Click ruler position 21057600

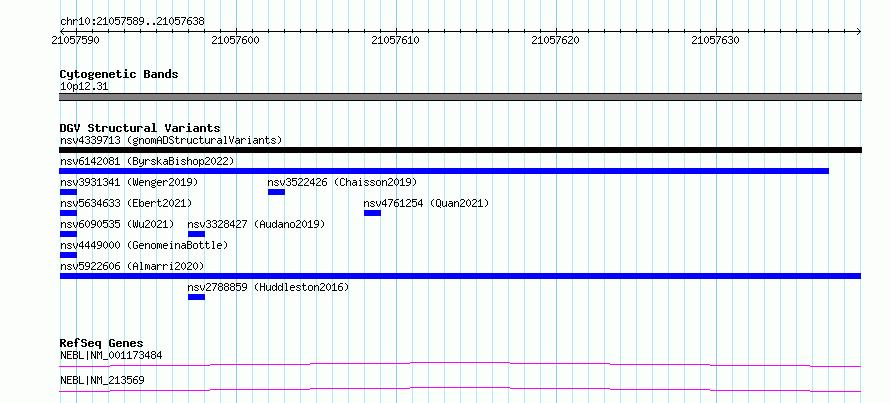point(236,40)
